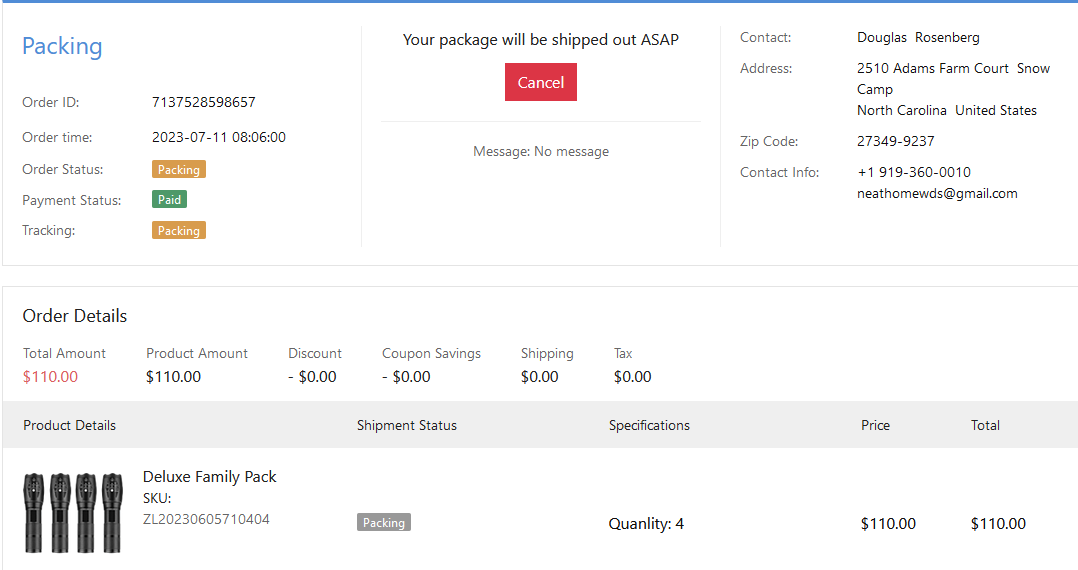Select the SKU code ZL20230605710404

pyautogui.click(x=206, y=519)
